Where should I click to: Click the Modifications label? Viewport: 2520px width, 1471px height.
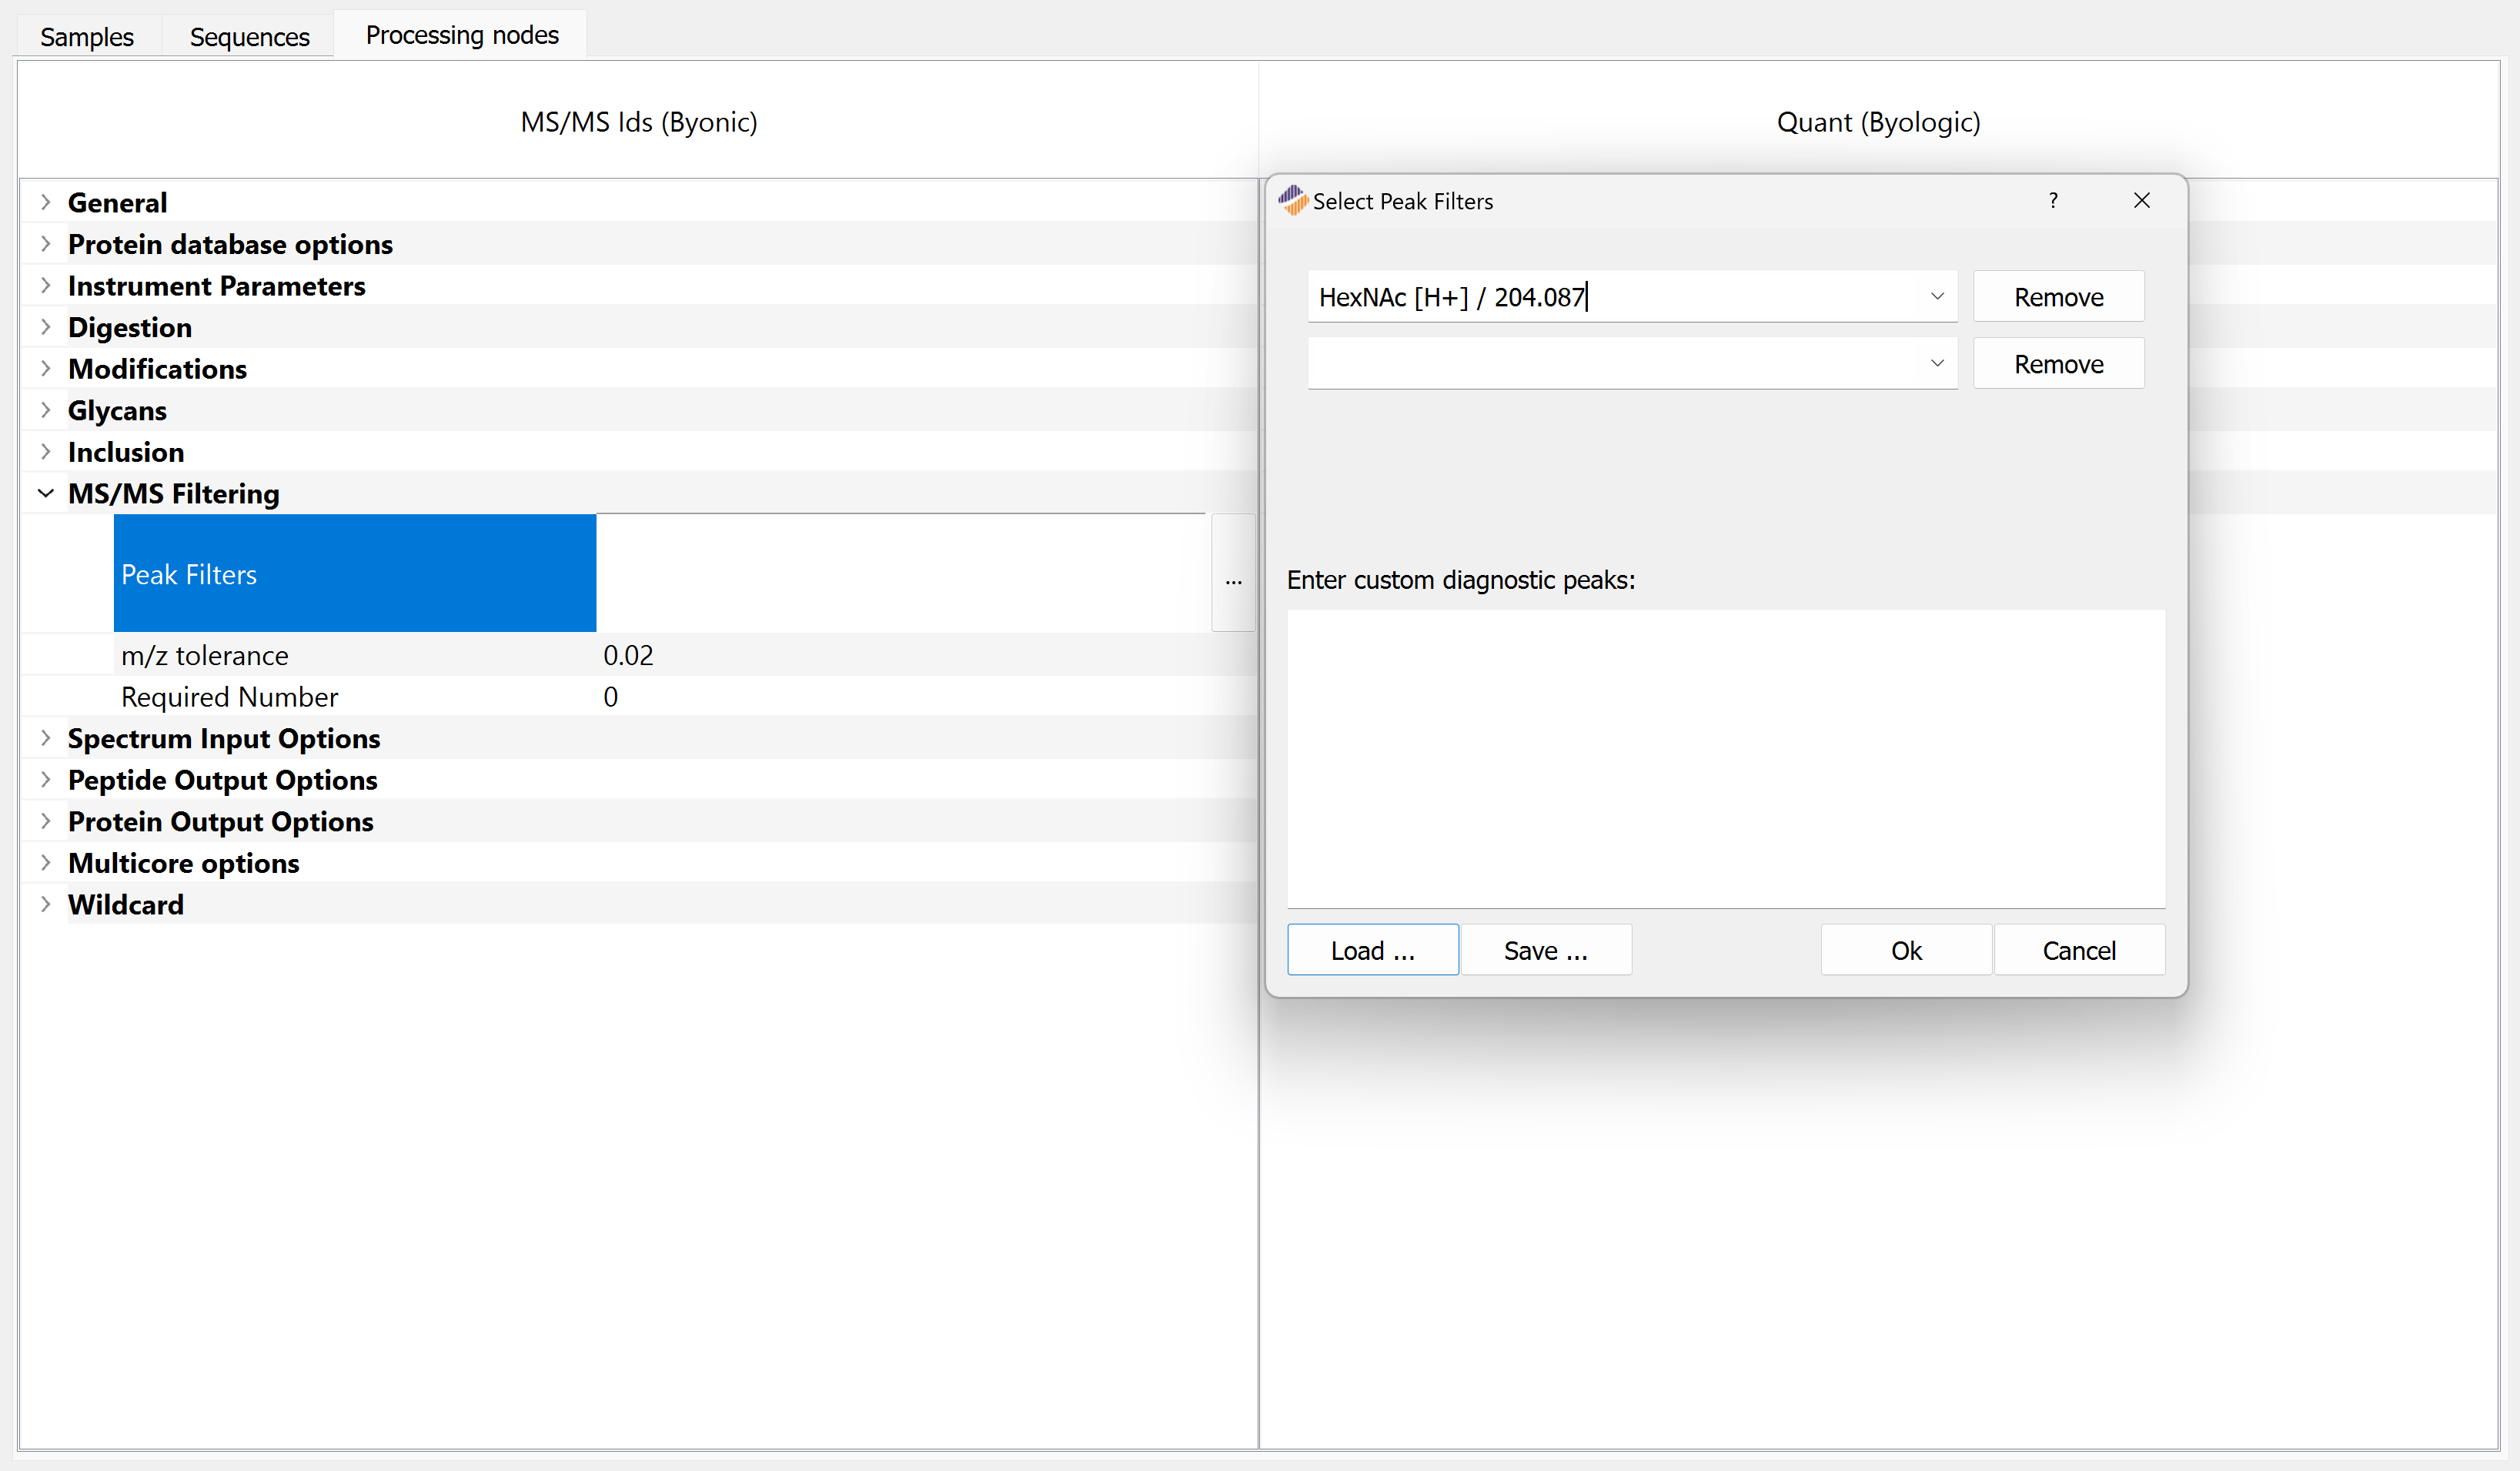(x=157, y=369)
